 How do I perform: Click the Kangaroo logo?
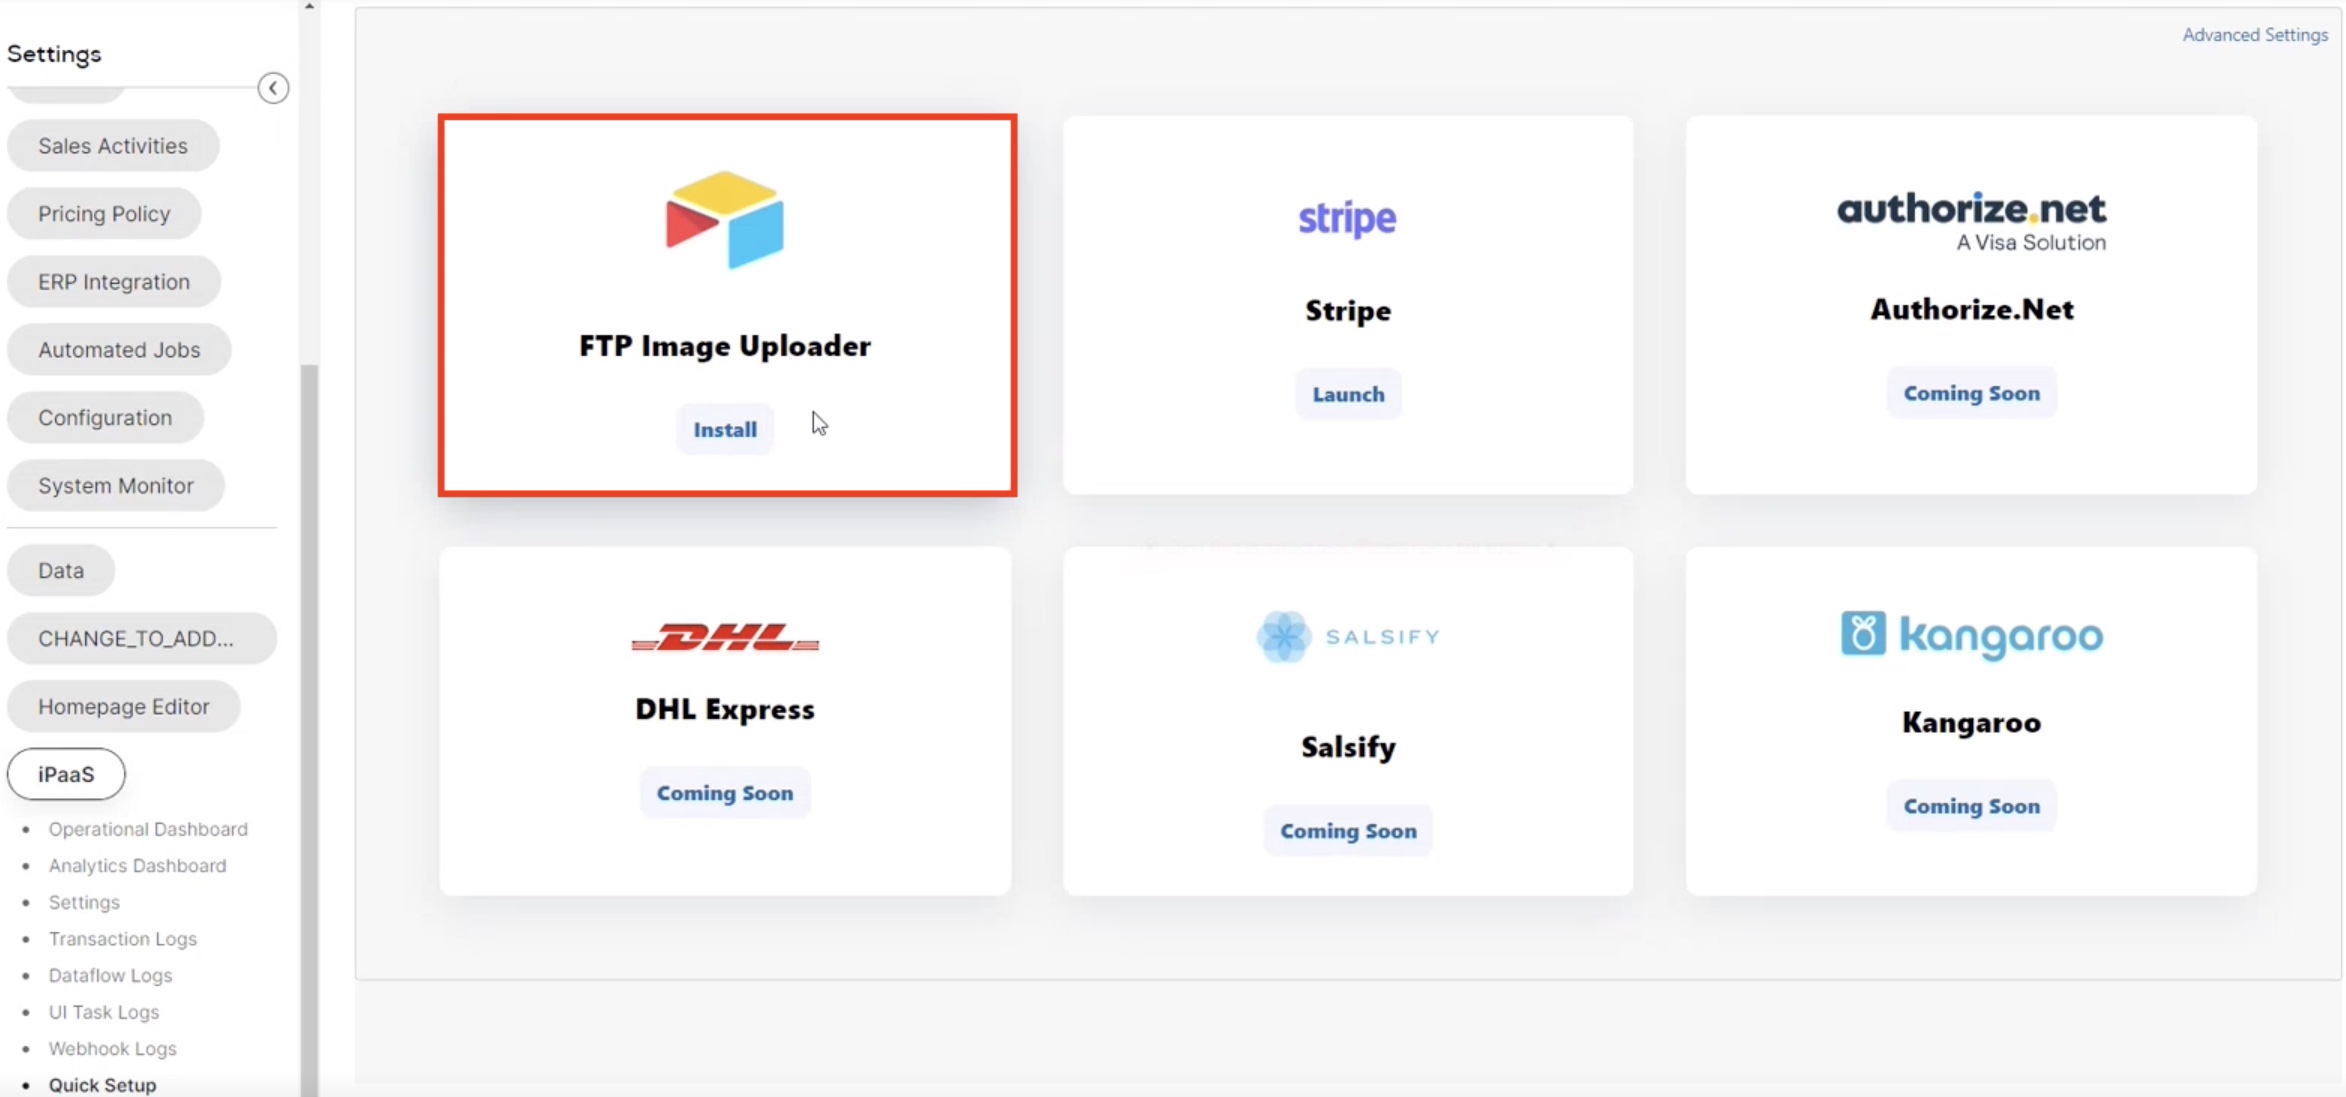coord(1971,635)
